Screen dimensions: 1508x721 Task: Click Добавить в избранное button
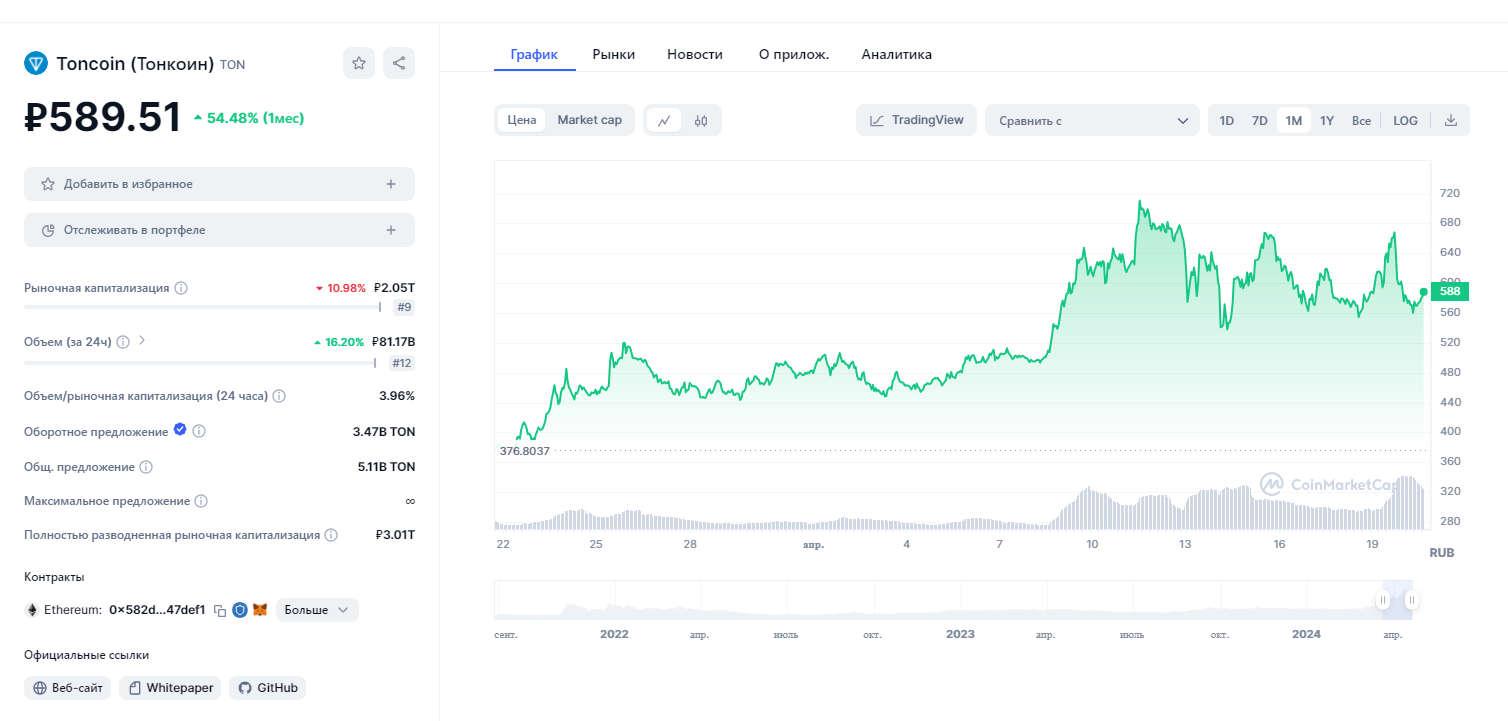coord(219,184)
